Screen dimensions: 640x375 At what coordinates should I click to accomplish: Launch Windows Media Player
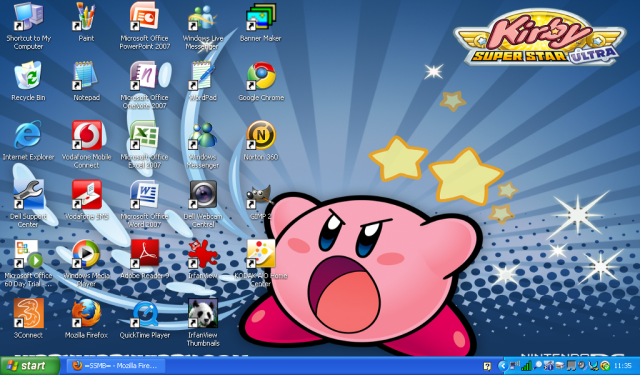point(86,263)
